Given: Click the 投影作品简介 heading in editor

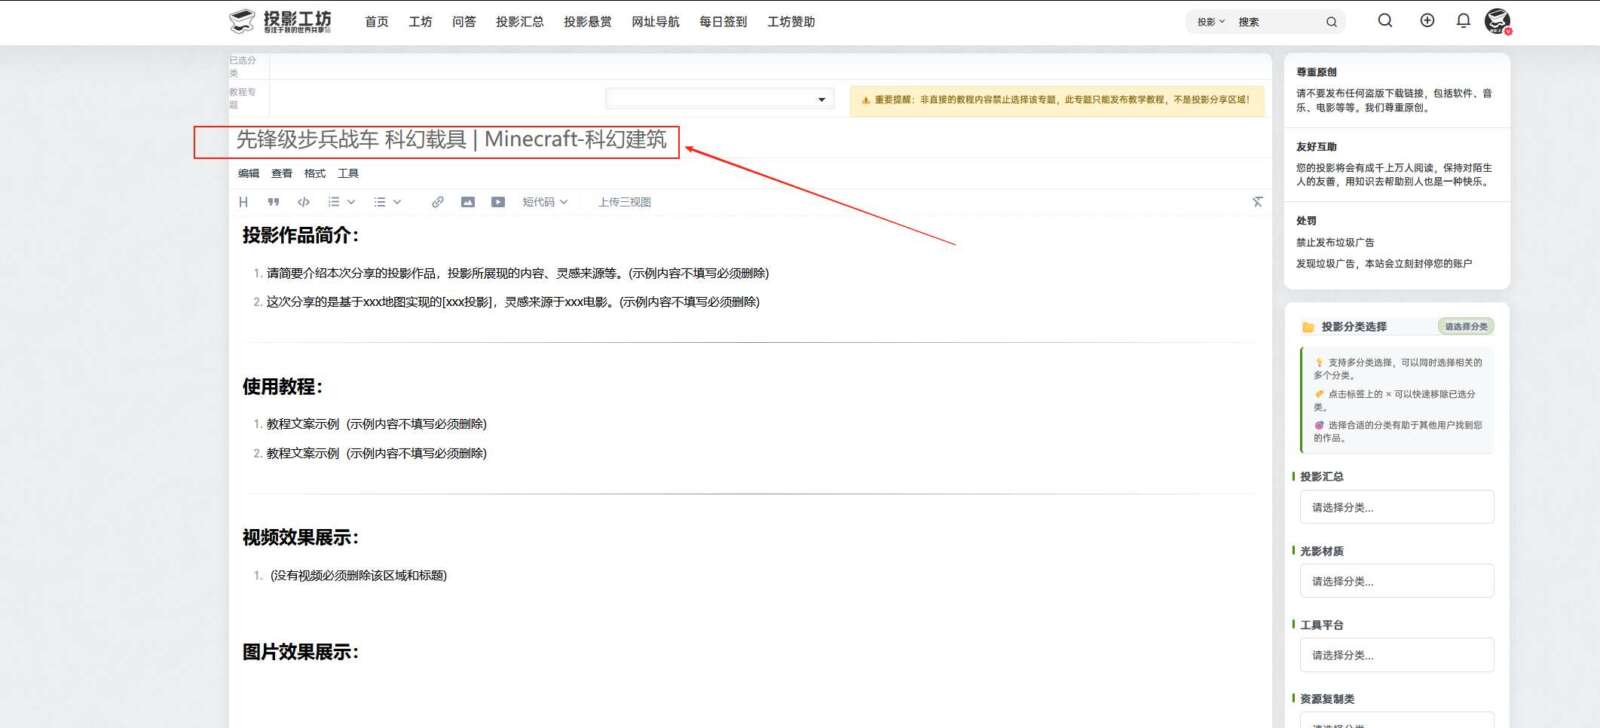Looking at the screenshot, I should [x=300, y=235].
